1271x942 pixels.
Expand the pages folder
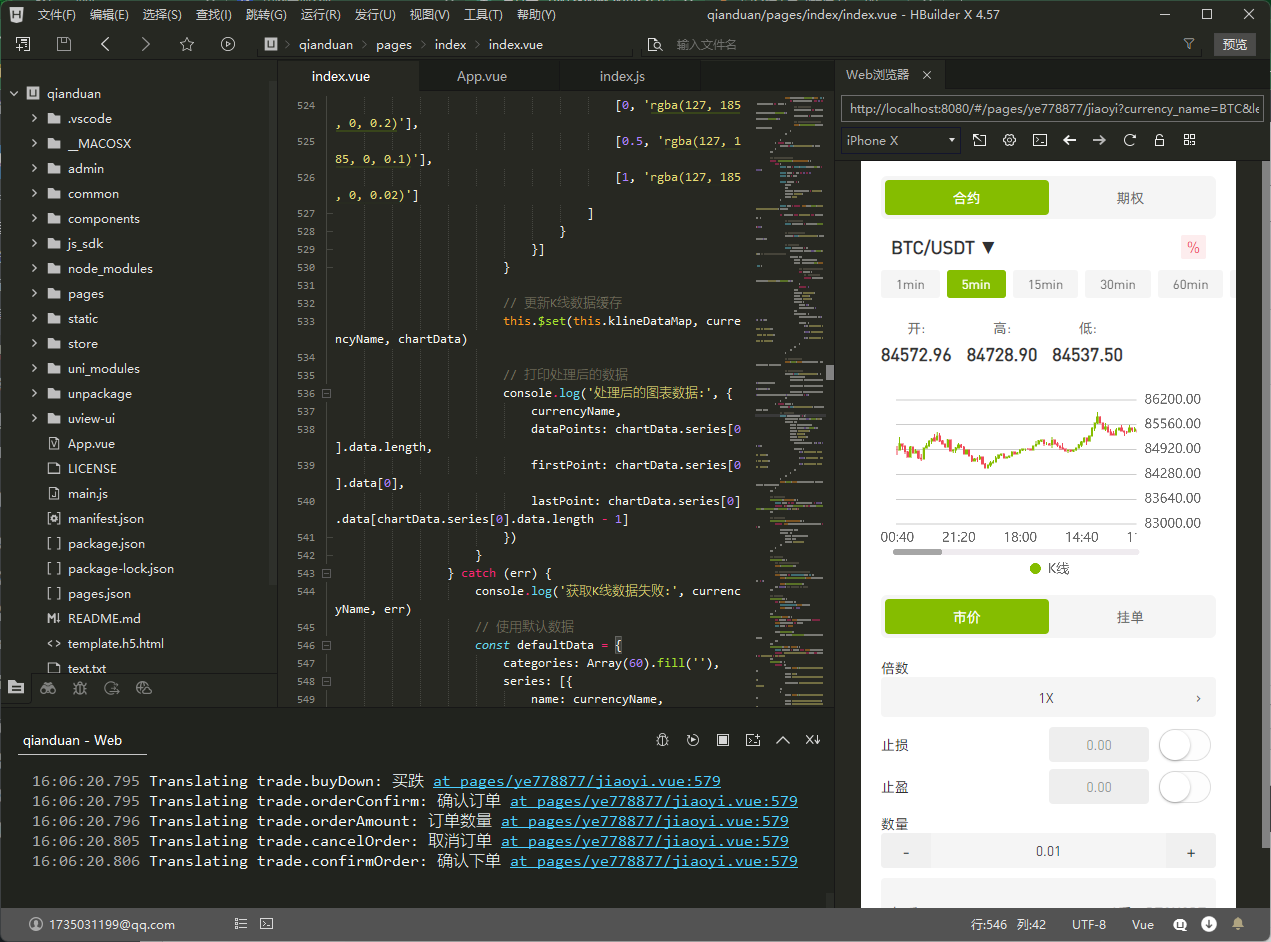tap(35, 294)
